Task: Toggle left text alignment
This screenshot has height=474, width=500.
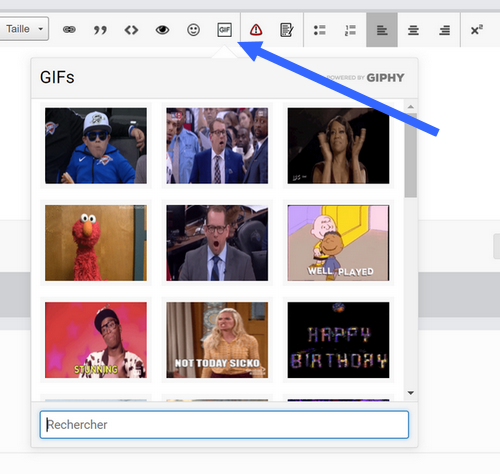Action: coord(382,30)
